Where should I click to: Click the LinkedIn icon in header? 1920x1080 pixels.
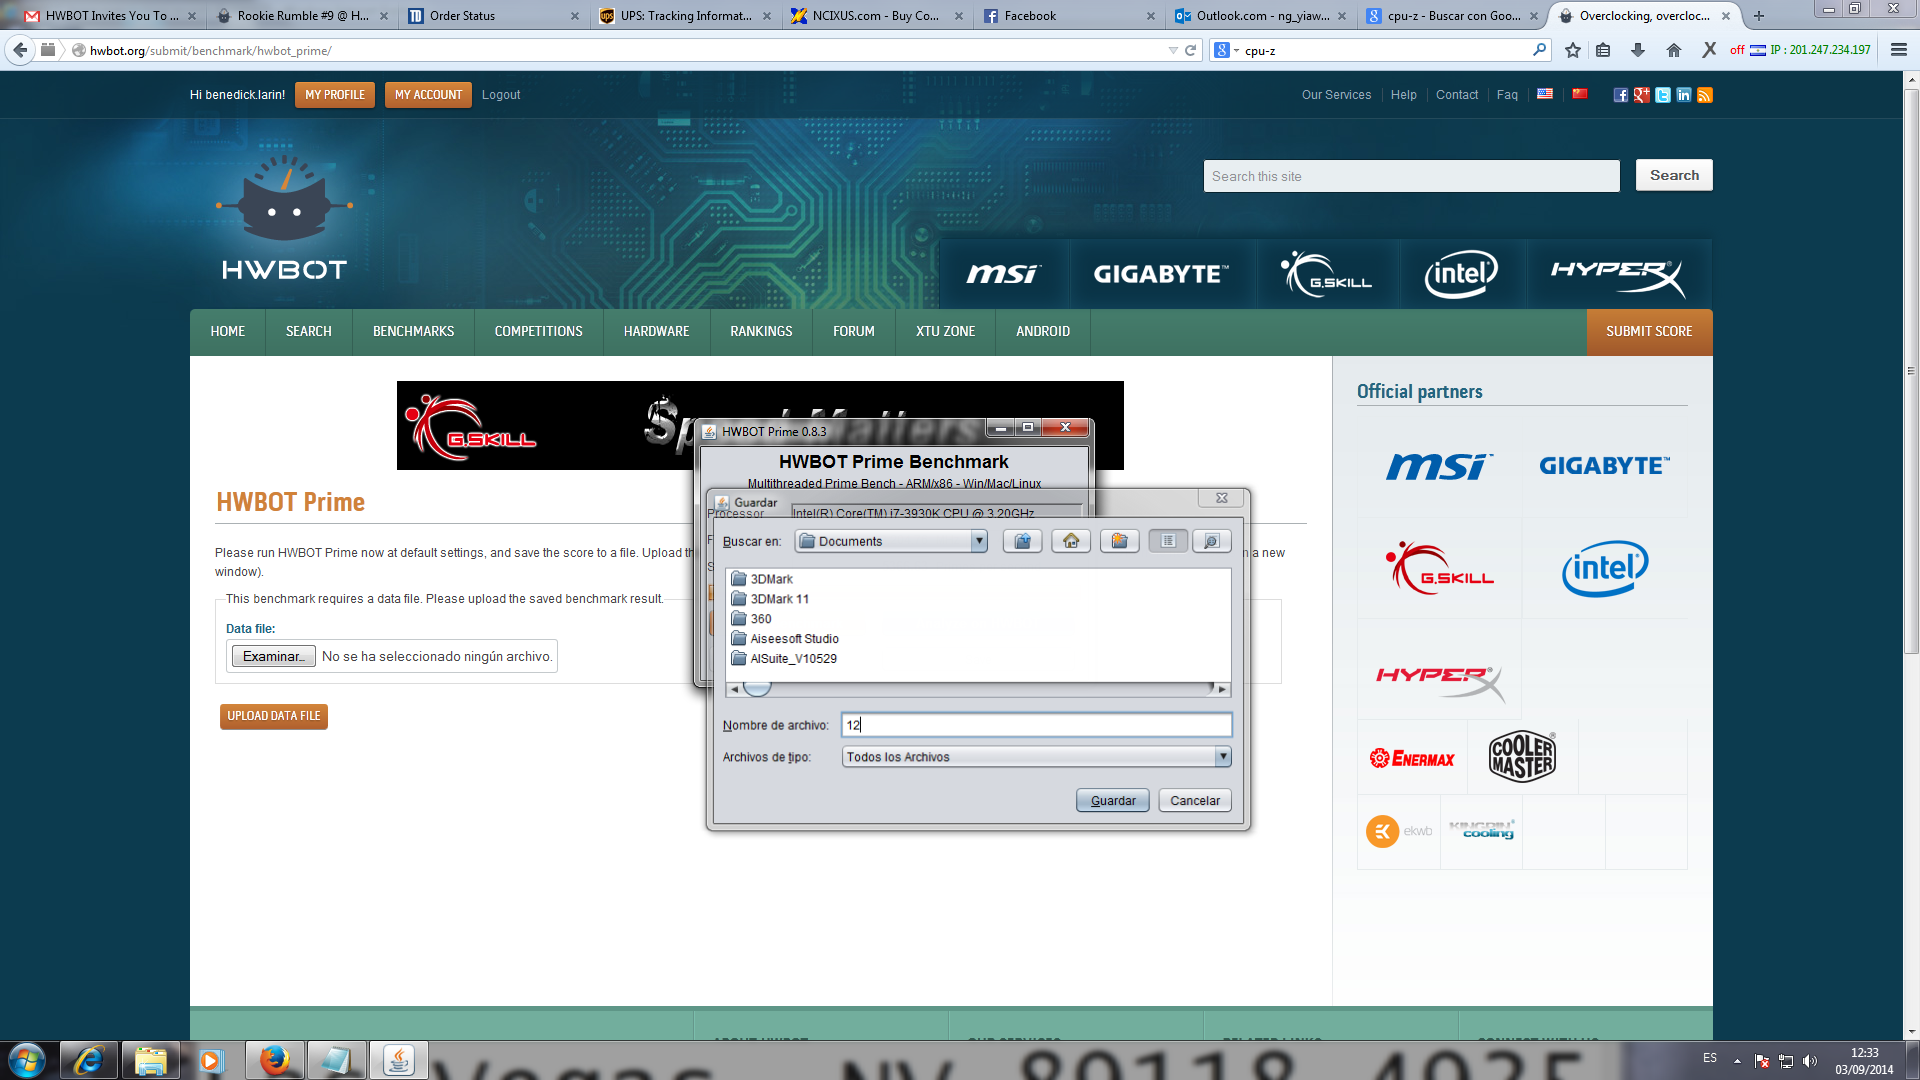click(x=1683, y=95)
